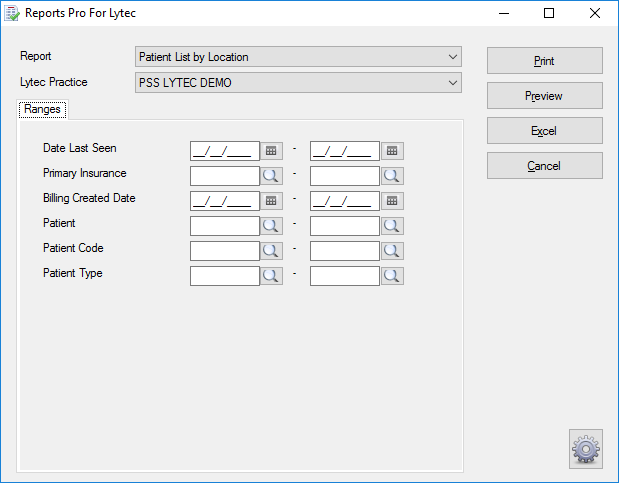Viewport: 619px width, 483px height.
Task: Click Patient range start lookup magnifier
Action: click(271, 226)
